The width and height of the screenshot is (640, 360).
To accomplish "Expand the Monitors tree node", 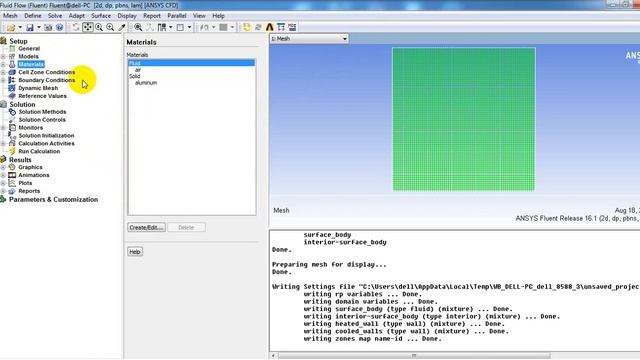I will coord(3,128).
